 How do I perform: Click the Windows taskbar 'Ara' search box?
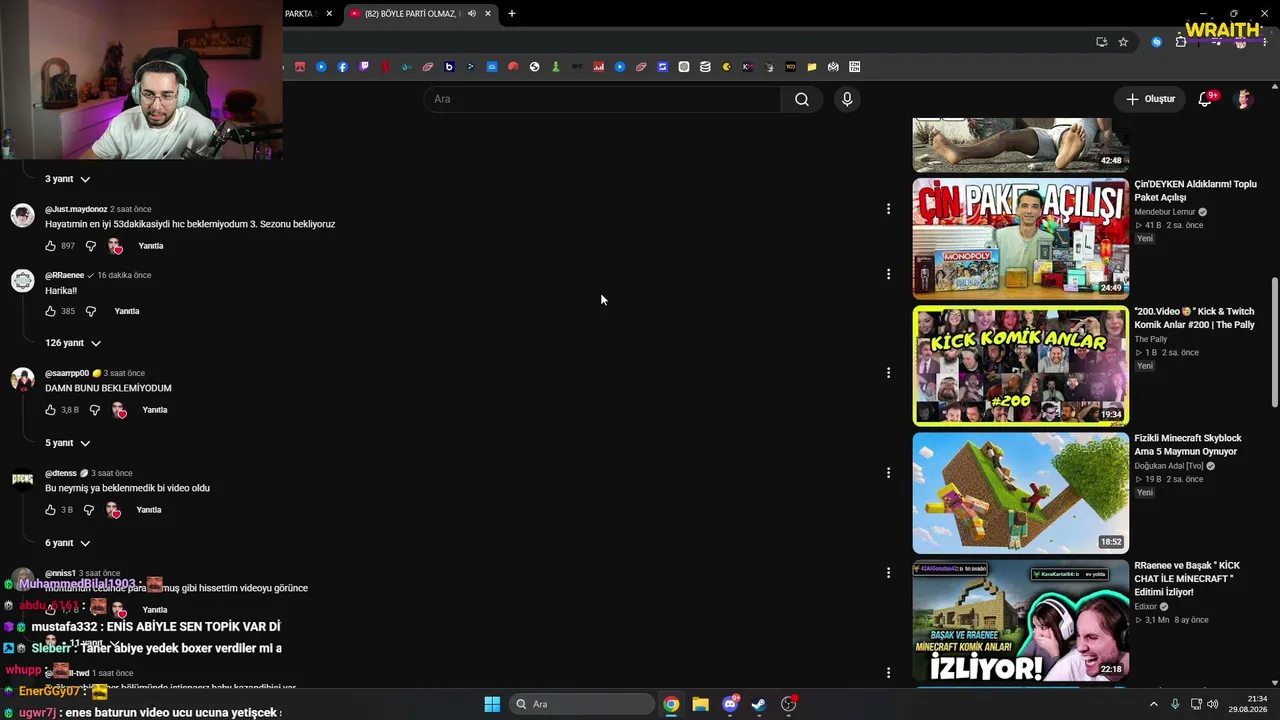click(581, 704)
